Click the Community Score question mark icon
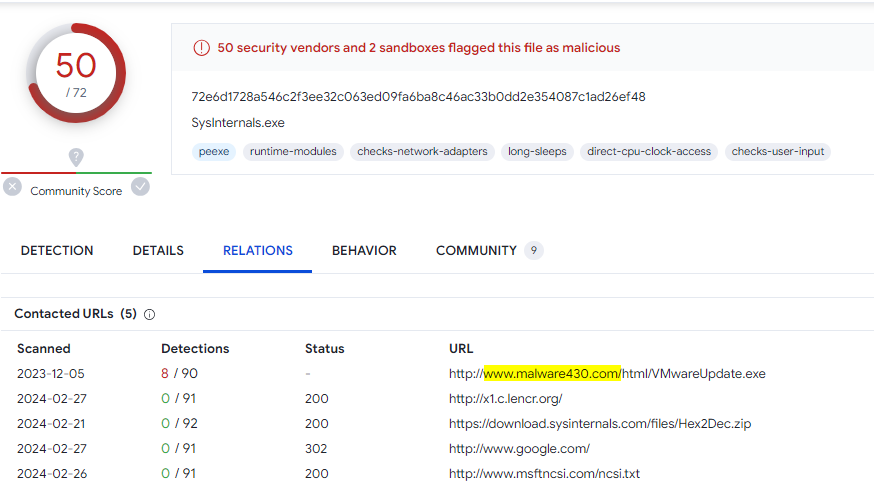Image resolution: width=874 pixels, height=502 pixels. tap(76, 157)
